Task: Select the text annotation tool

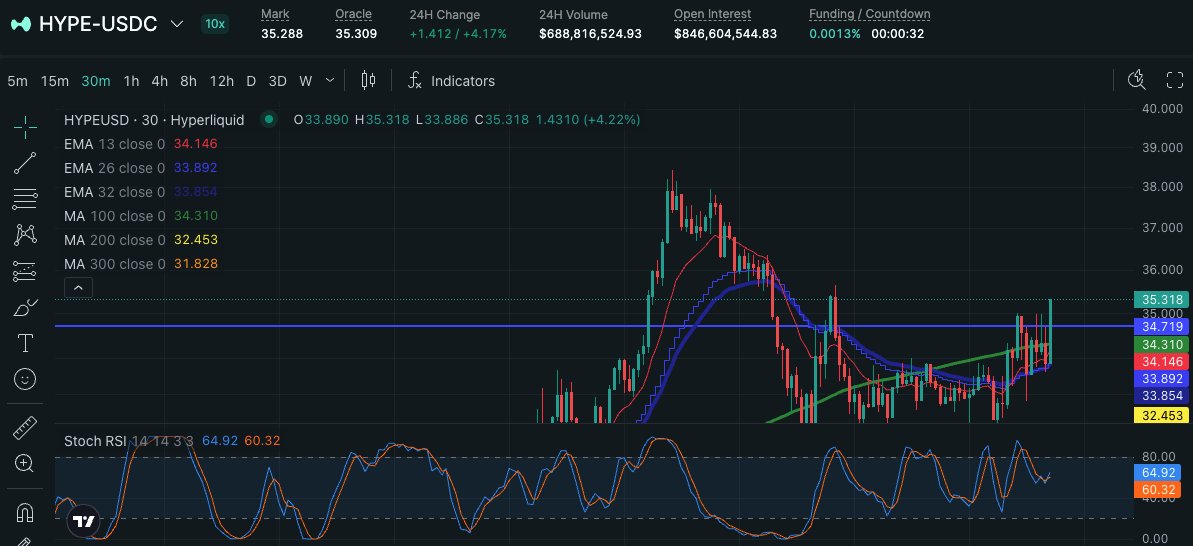Action: point(25,343)
